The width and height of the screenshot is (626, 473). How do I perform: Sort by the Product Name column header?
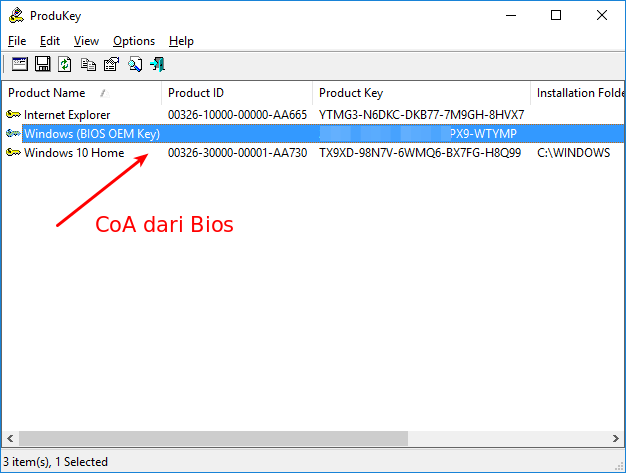82,93
